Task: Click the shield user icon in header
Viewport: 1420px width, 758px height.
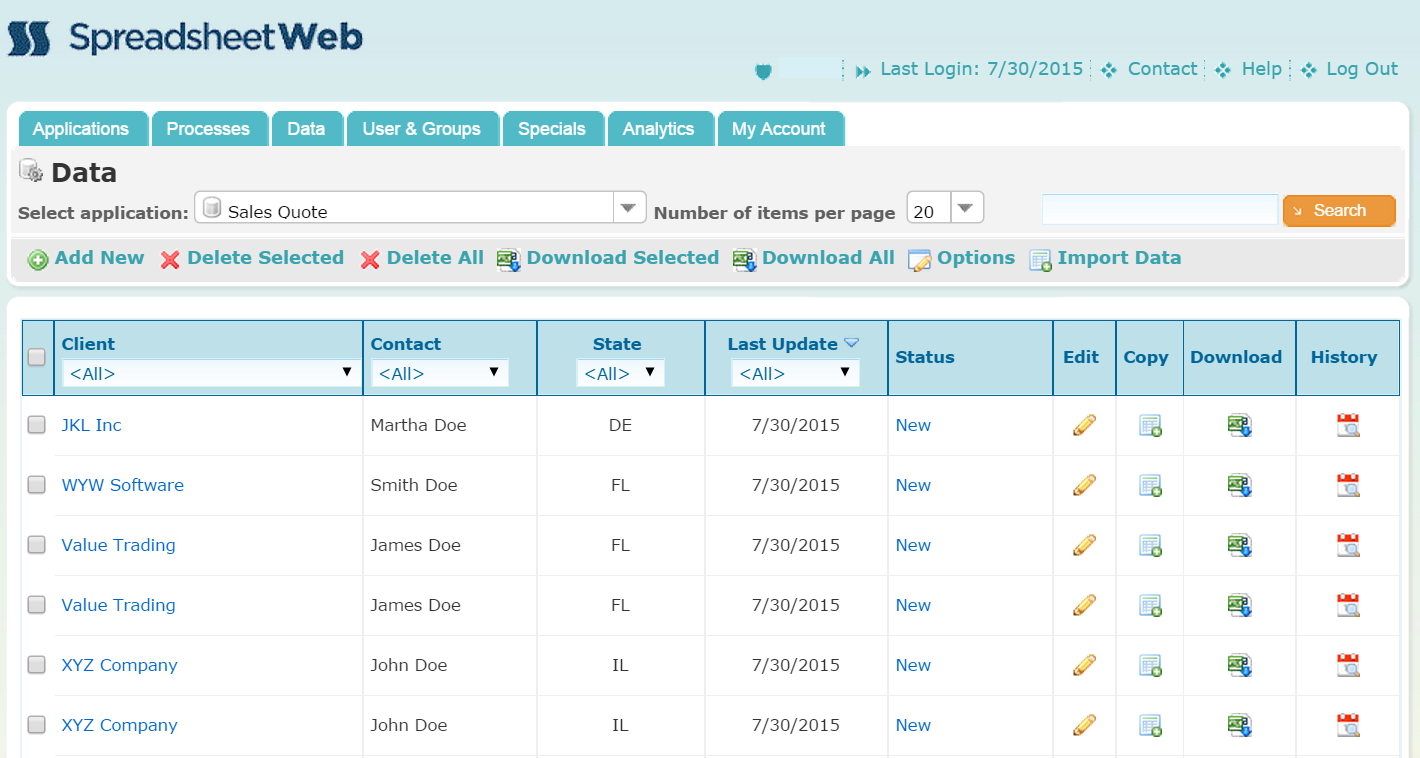Action: [x=764, y=70]
